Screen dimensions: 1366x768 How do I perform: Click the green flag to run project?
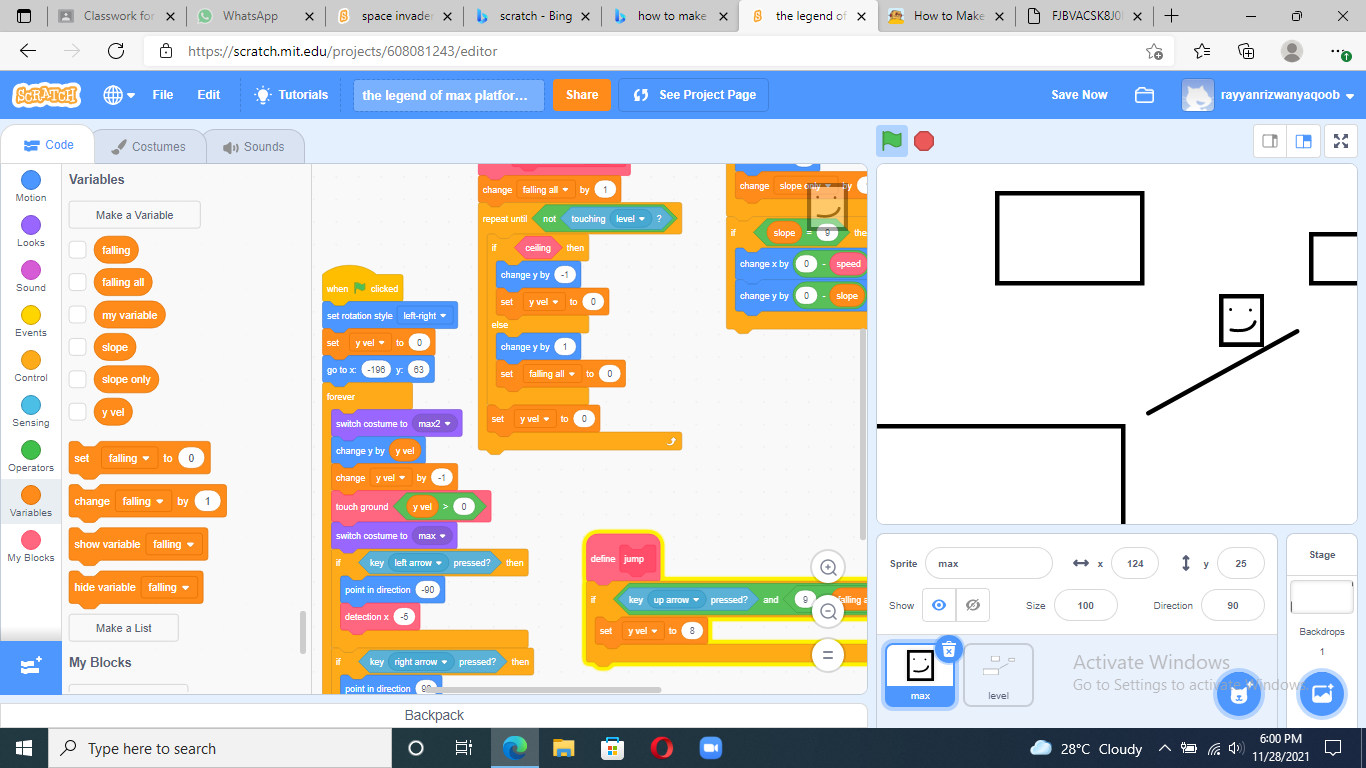(x=893, y=141)
